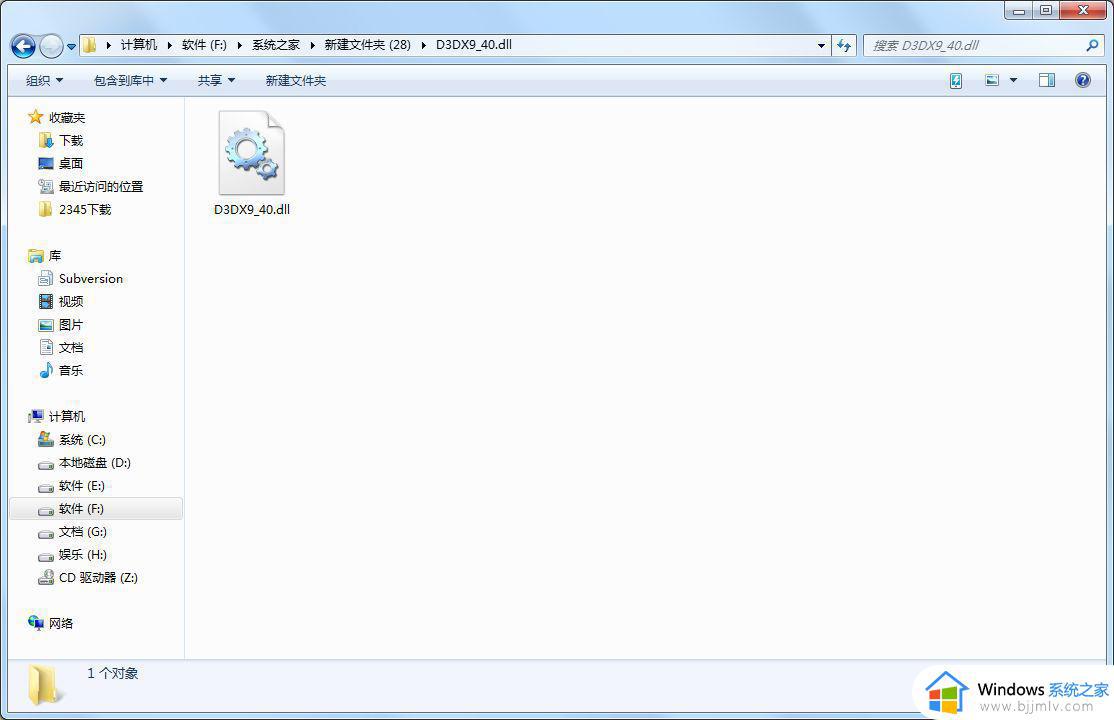This screenshot has width=1114, height=720.
Task: Maximize the Explorer window
Action: coord(1045,10)
